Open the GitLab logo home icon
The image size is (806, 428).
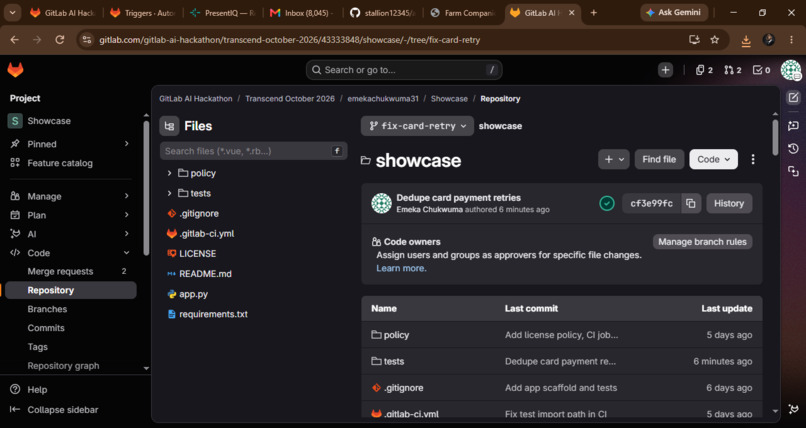(15, 70)
